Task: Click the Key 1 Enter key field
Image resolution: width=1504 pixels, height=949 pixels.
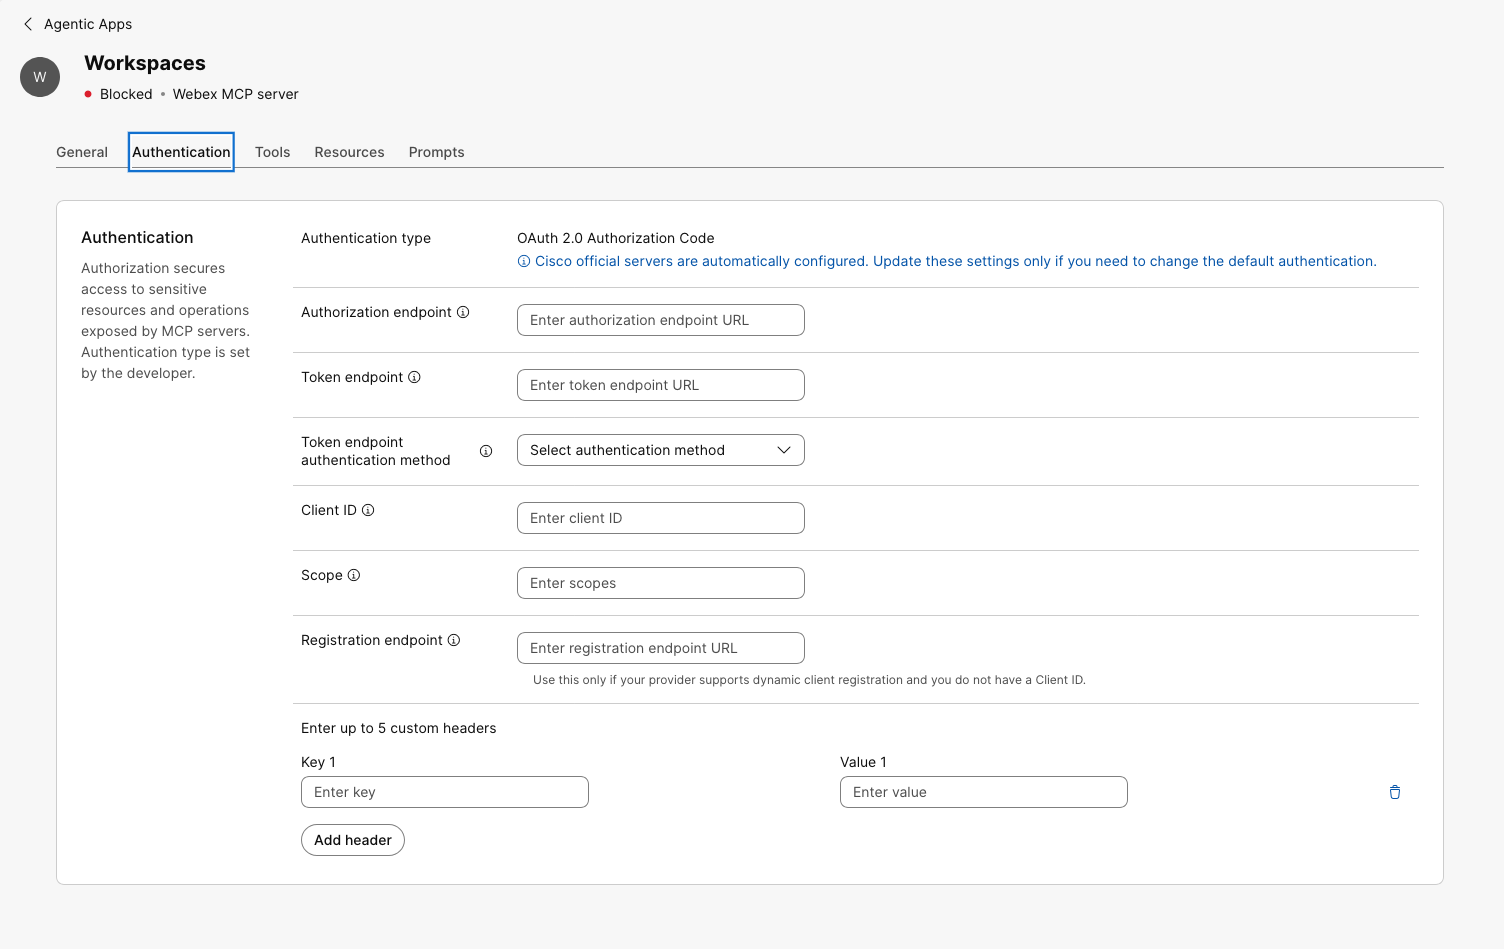Action: (x=445, y=792)
